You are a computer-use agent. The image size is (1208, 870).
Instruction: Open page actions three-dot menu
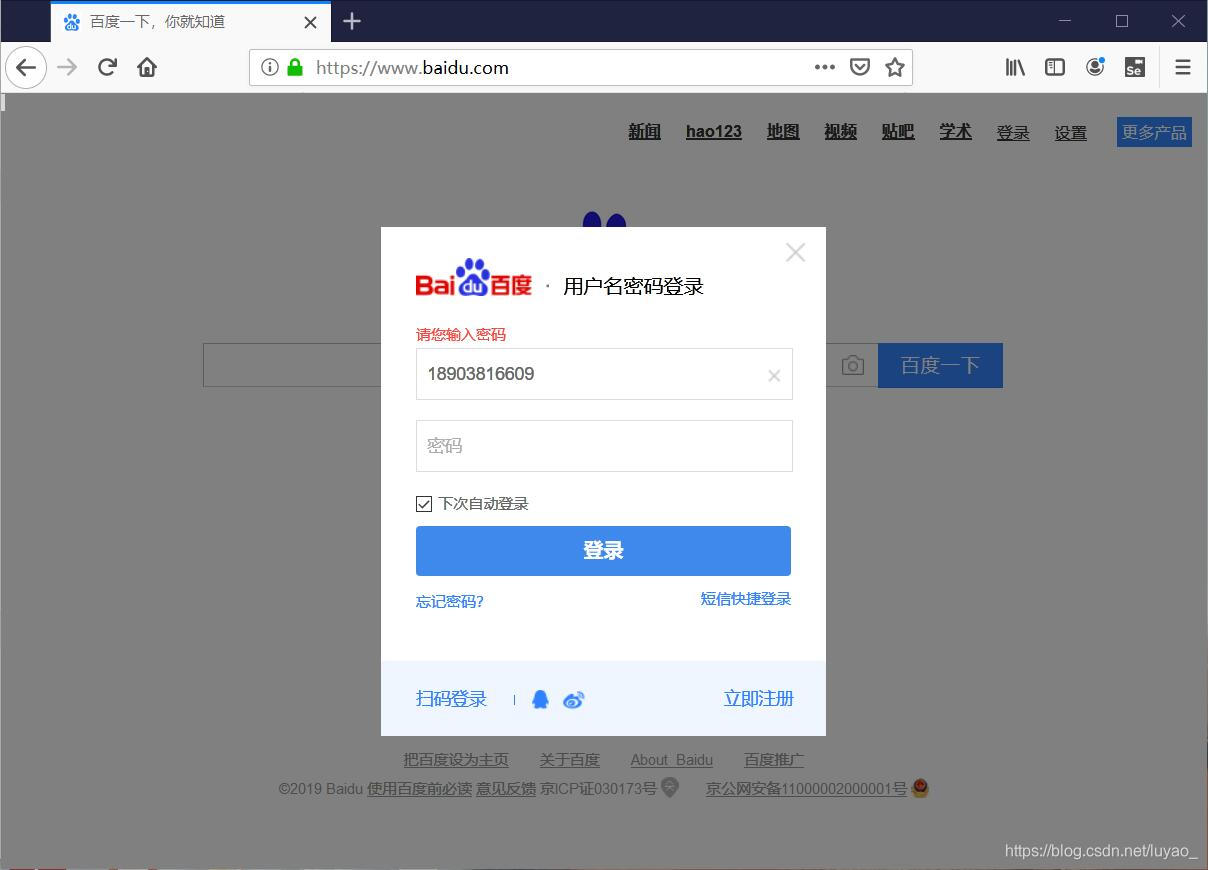(x=824, y=67)
